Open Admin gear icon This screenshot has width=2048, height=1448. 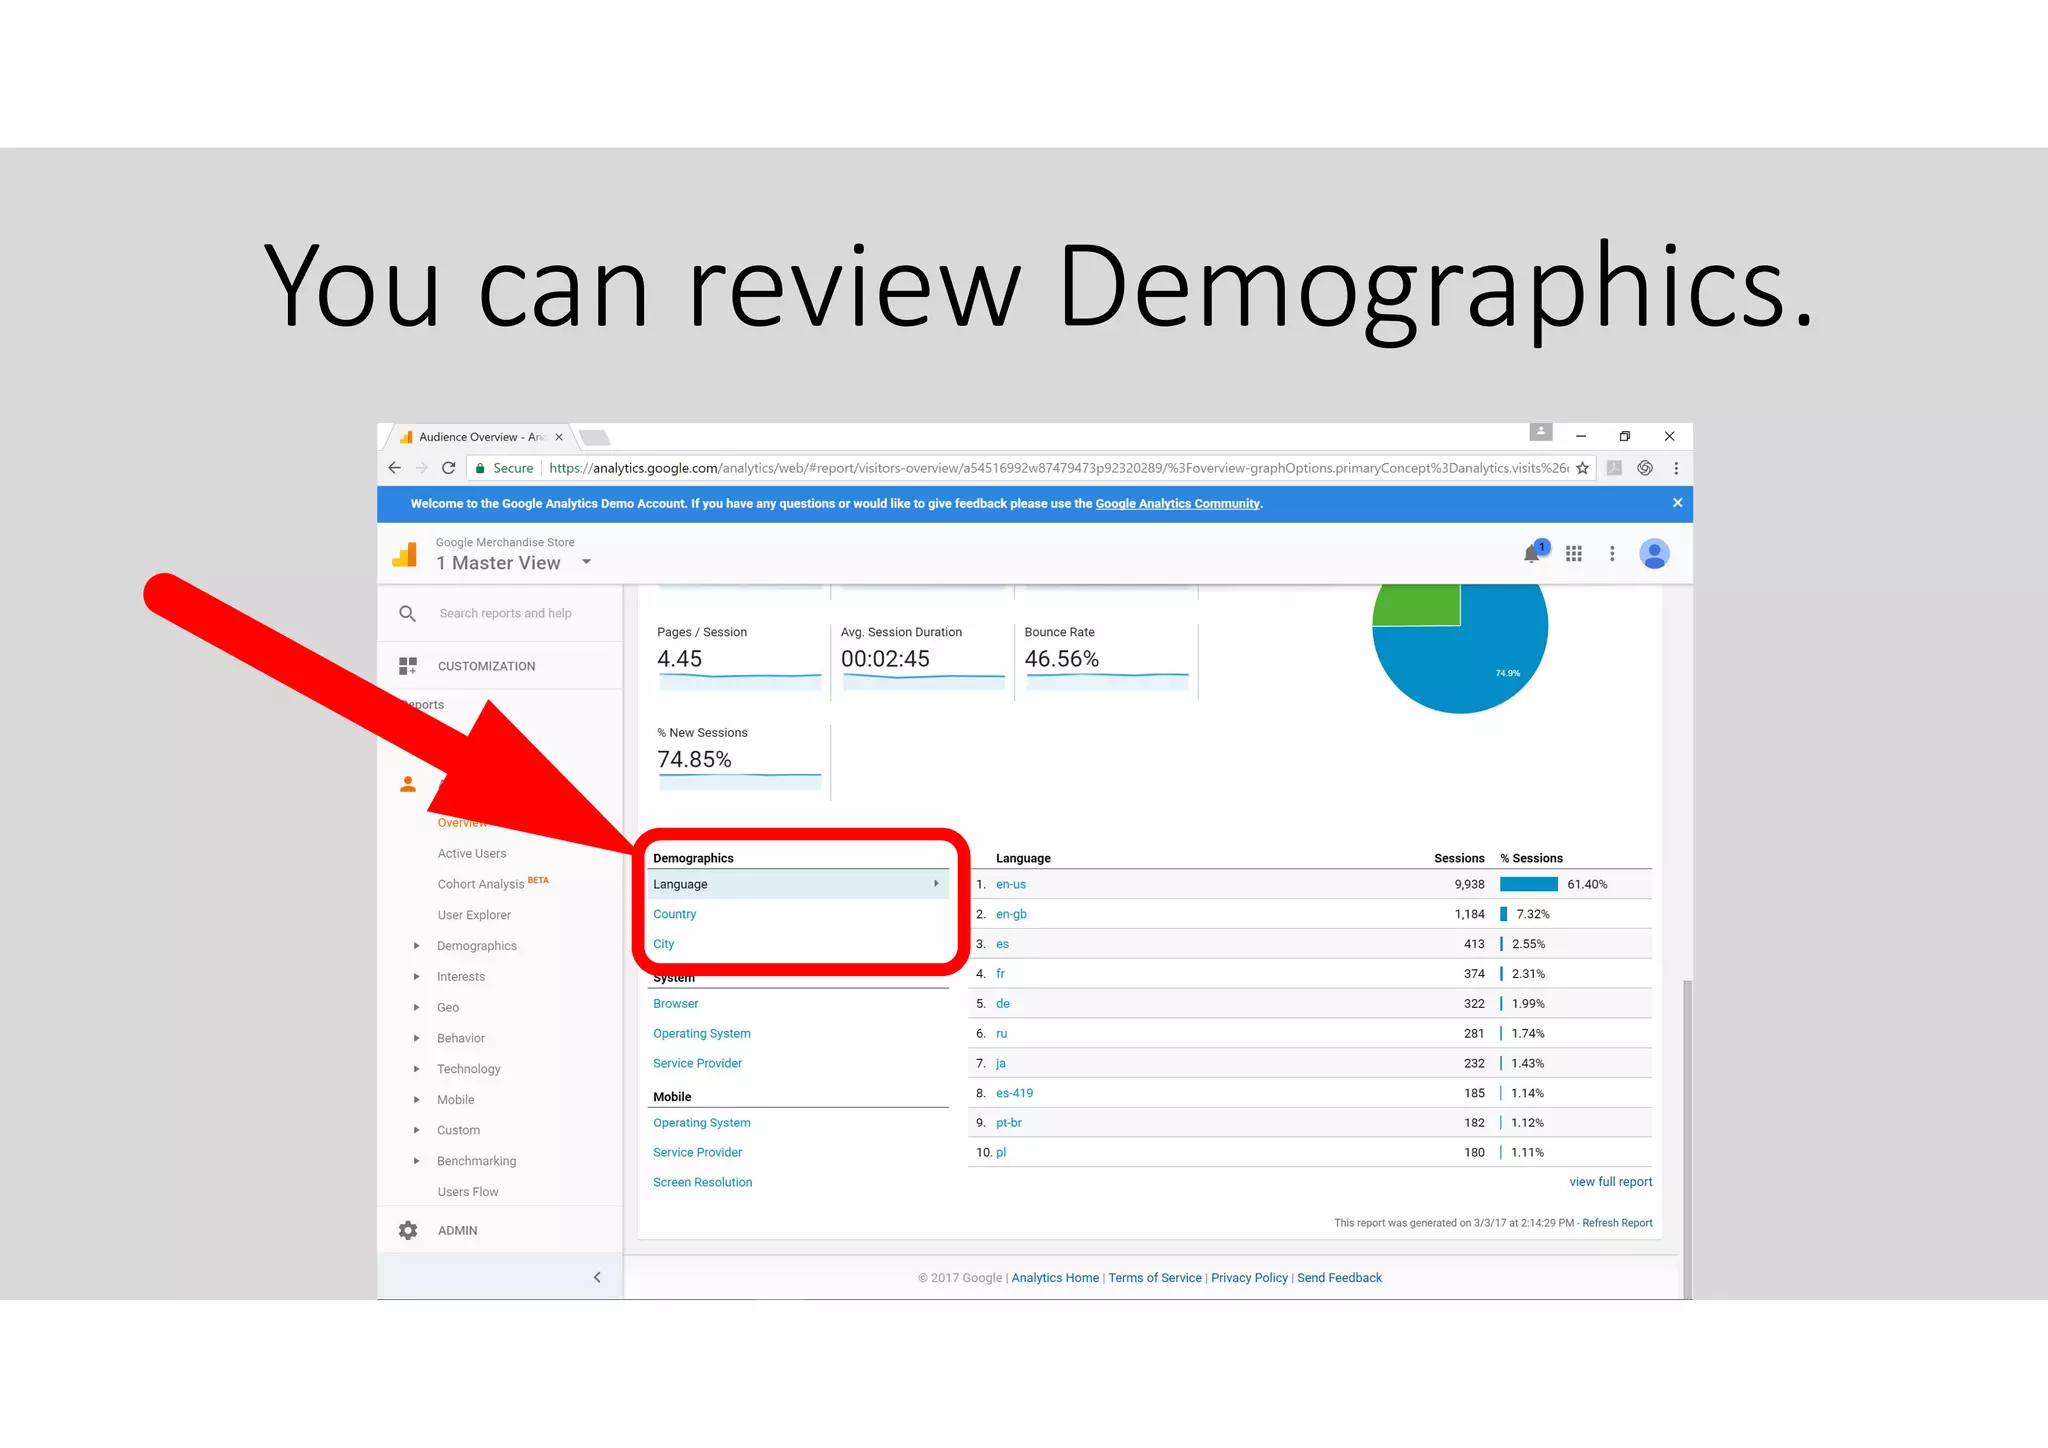point(408,1230)
